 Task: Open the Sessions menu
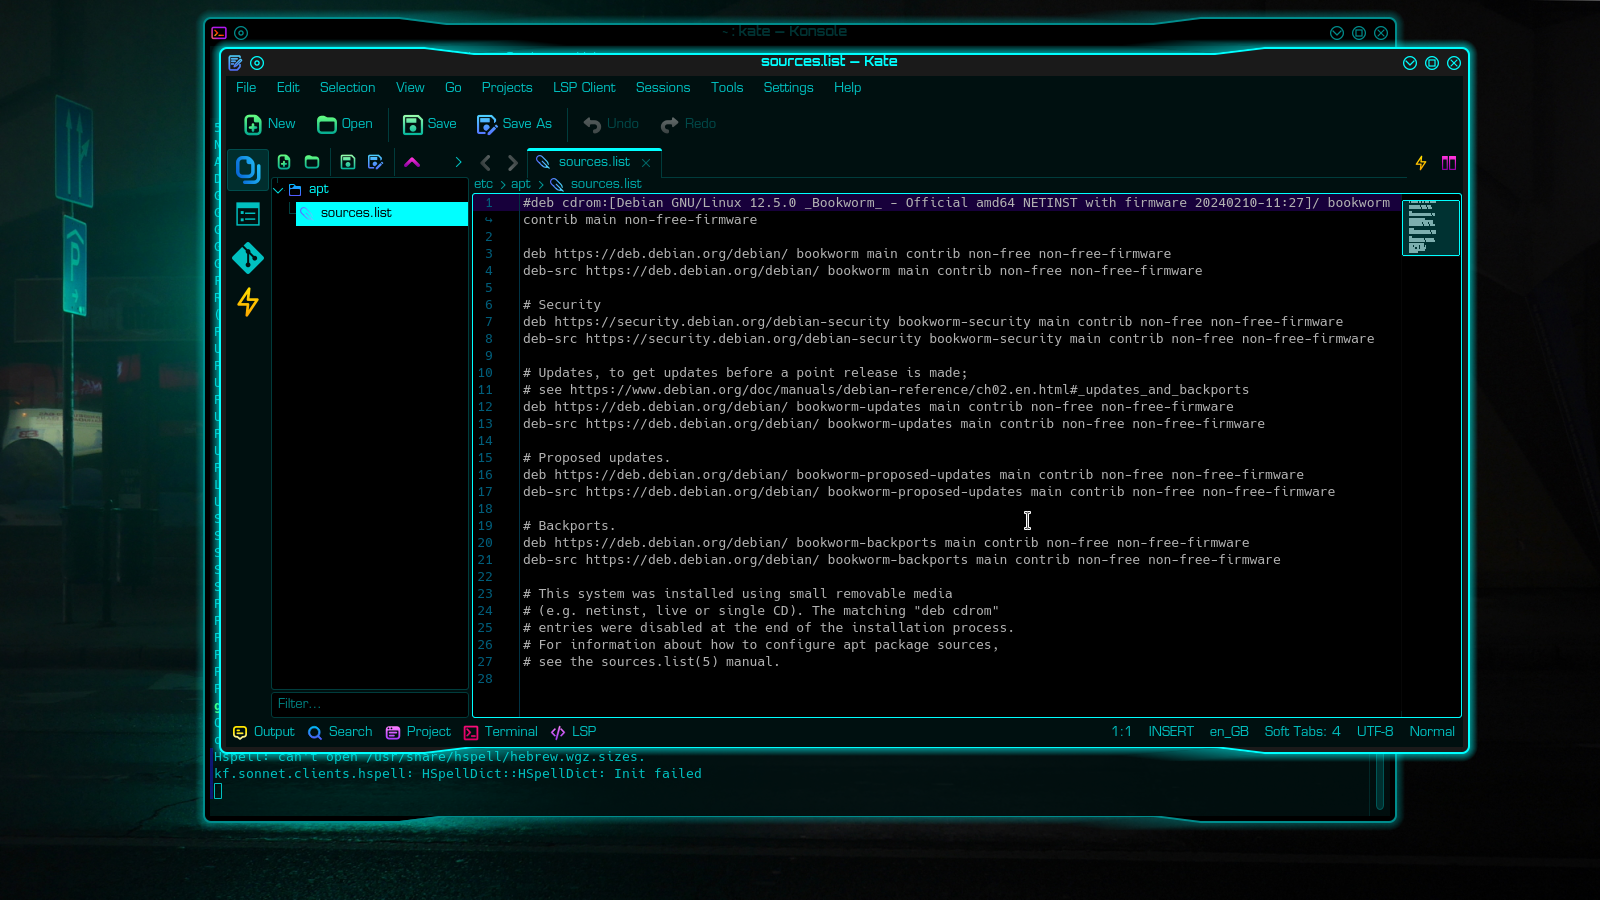click(x=663, y=88)
